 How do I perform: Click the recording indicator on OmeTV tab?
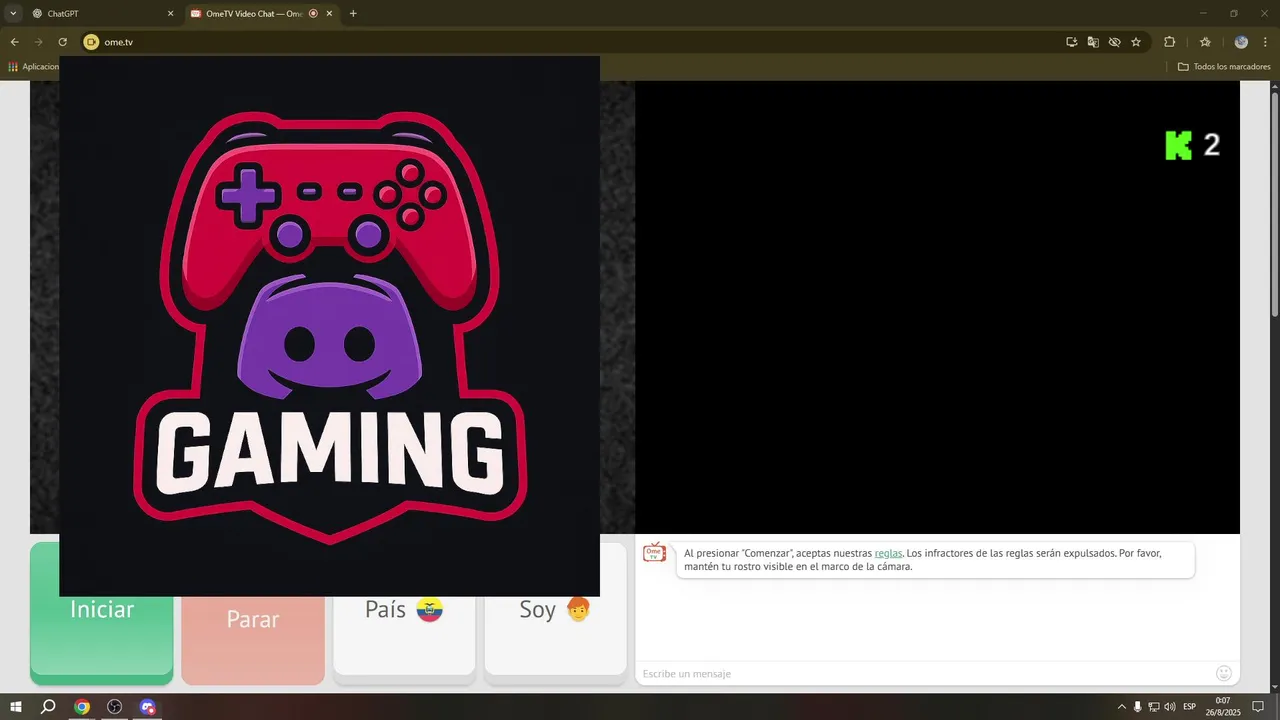[313, 14]
